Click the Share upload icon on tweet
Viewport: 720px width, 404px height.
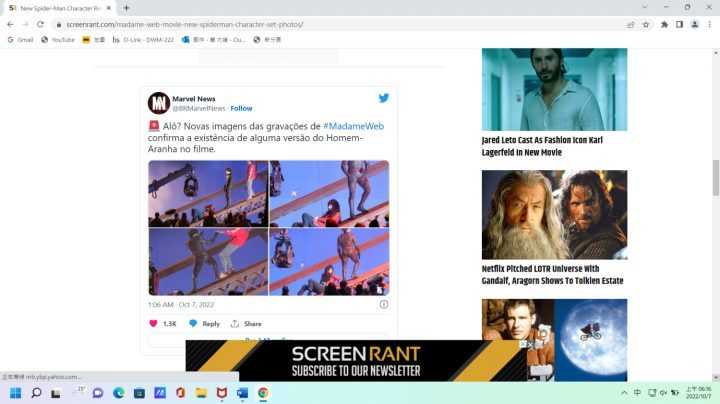tap(235, 323)
